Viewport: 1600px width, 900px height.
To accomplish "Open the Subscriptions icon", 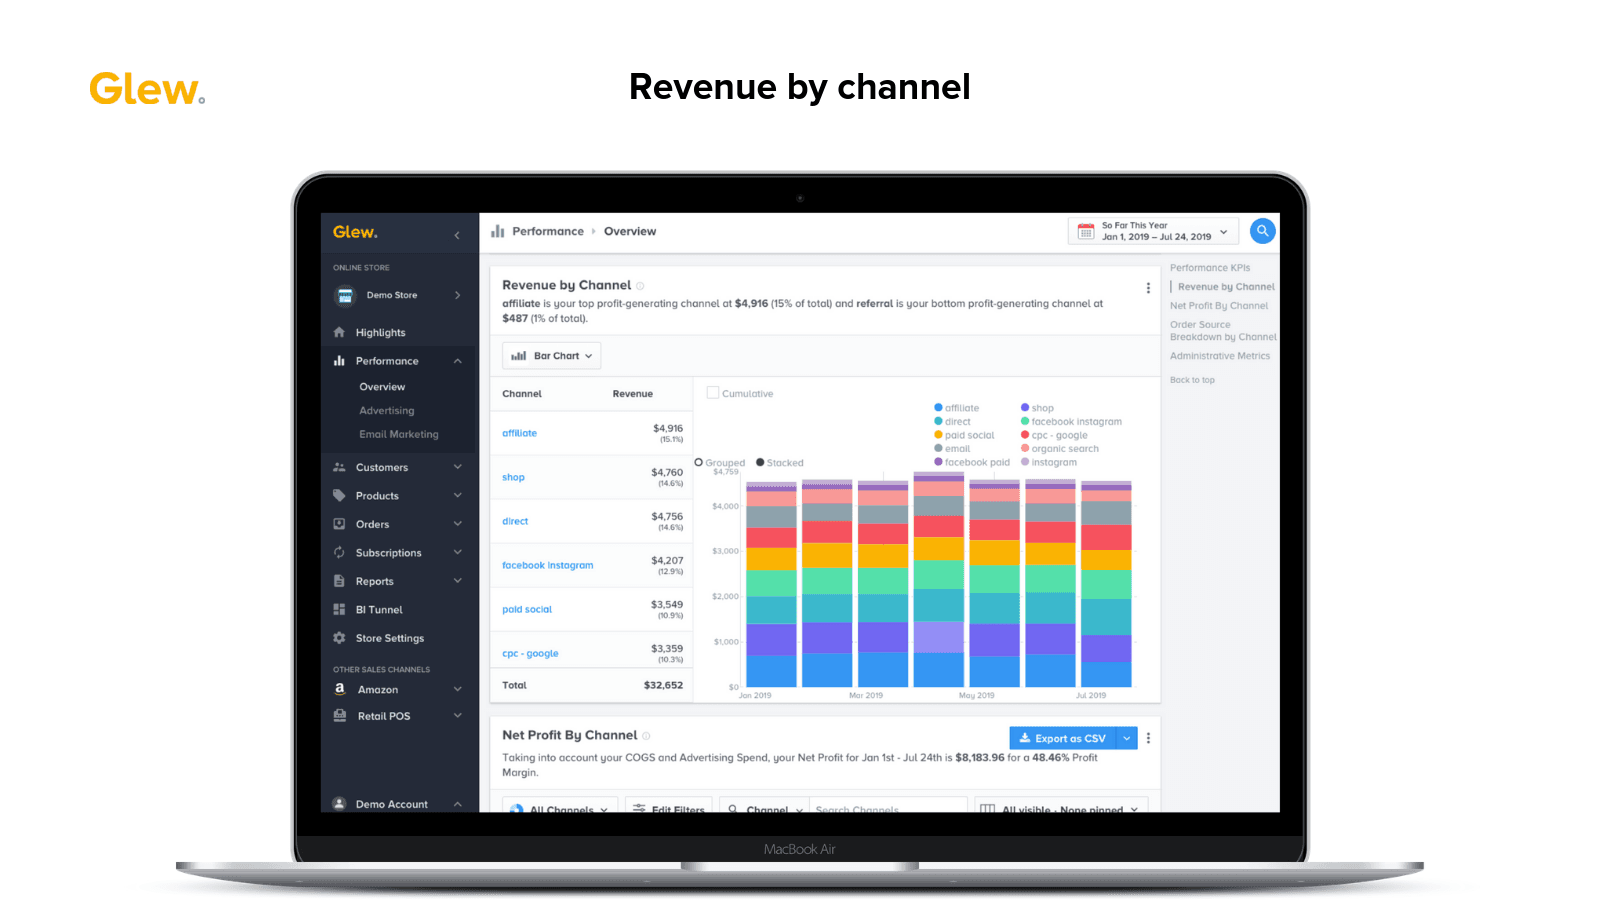I will click(341, 552).
